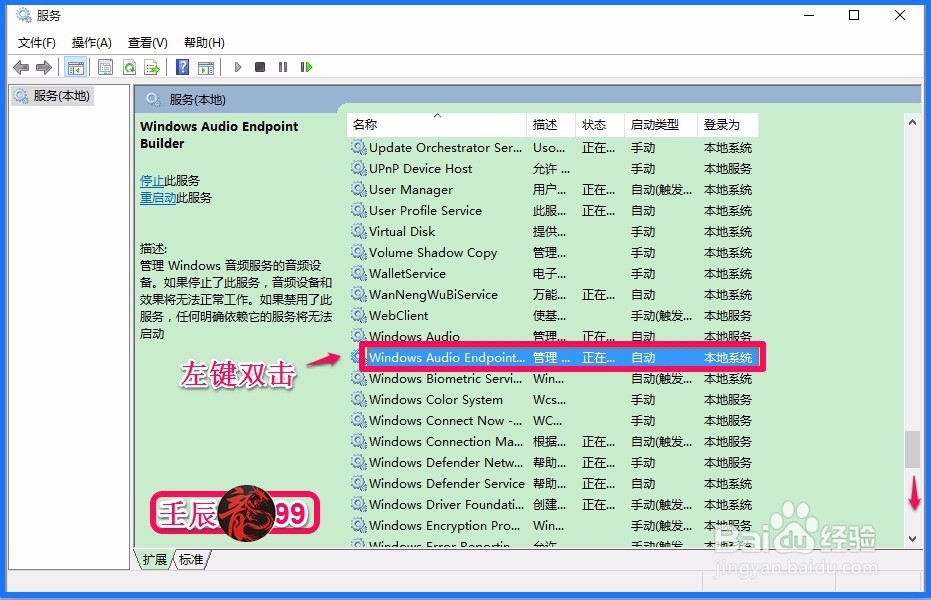Click gear icon beside WebClient
The height and width of the screenshot is (600, 931).
(x=358, y=315)
